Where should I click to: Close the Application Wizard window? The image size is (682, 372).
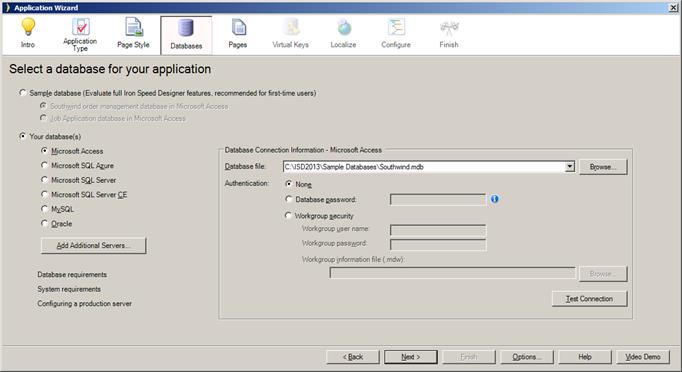[673, 7]
